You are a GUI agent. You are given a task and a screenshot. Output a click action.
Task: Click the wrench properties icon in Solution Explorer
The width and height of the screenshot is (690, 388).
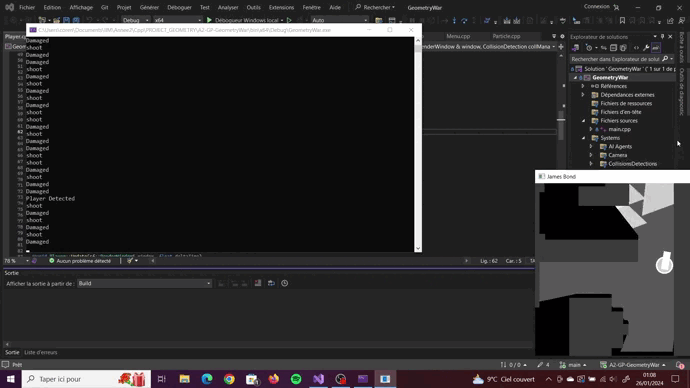point(646,48)
